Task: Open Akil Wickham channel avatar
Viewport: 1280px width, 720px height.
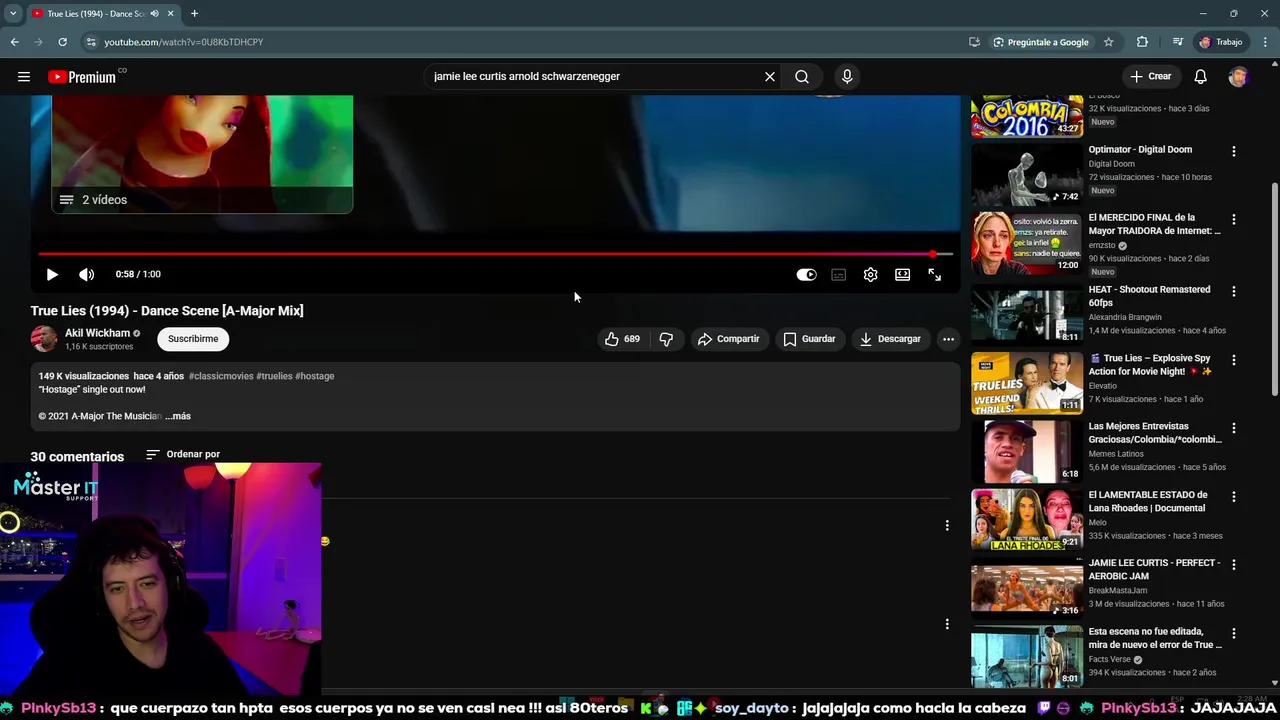Action: [x=44, y=339]
